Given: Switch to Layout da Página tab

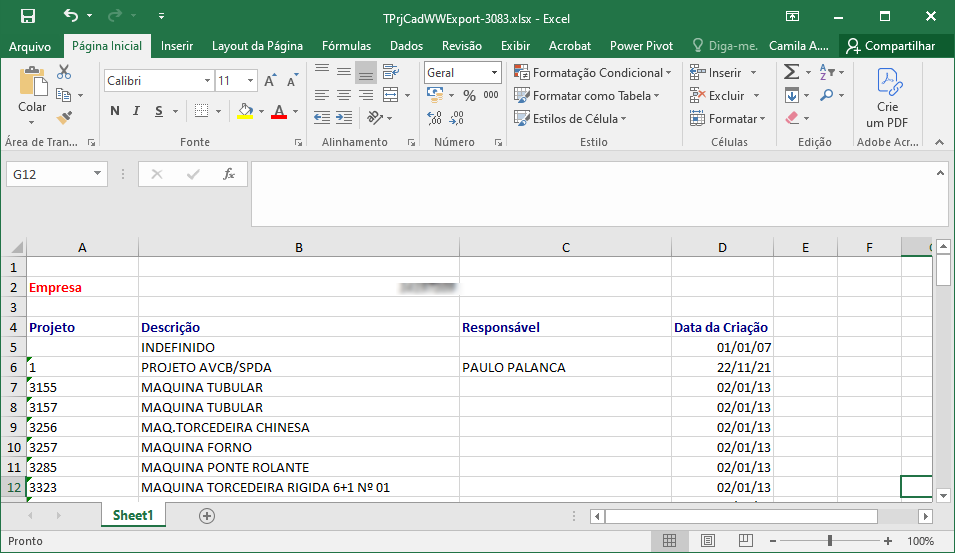Looking at the screenshot, I should coord(257,46).
